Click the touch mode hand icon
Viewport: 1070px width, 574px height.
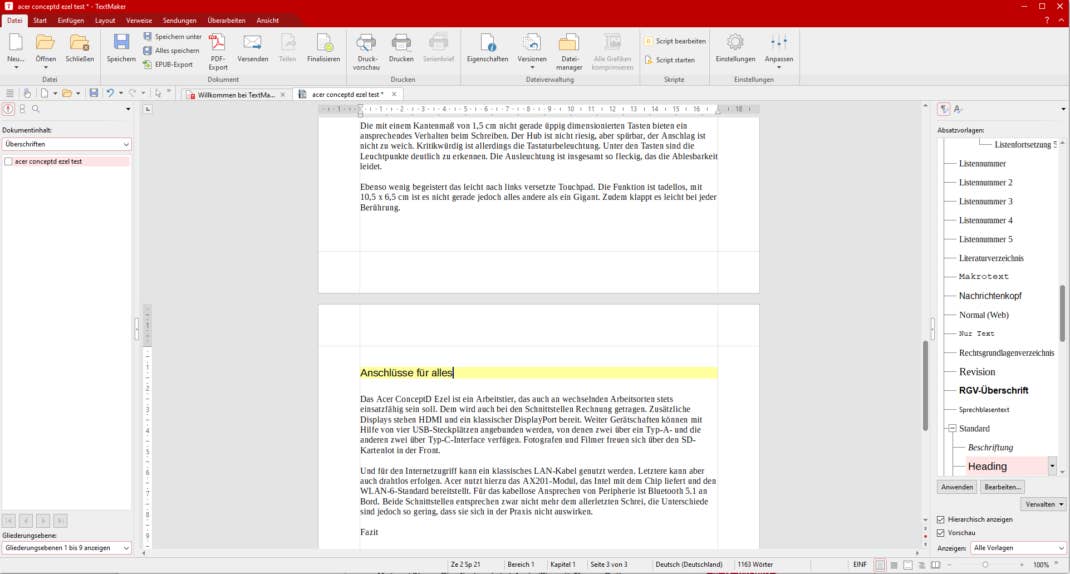27,94
